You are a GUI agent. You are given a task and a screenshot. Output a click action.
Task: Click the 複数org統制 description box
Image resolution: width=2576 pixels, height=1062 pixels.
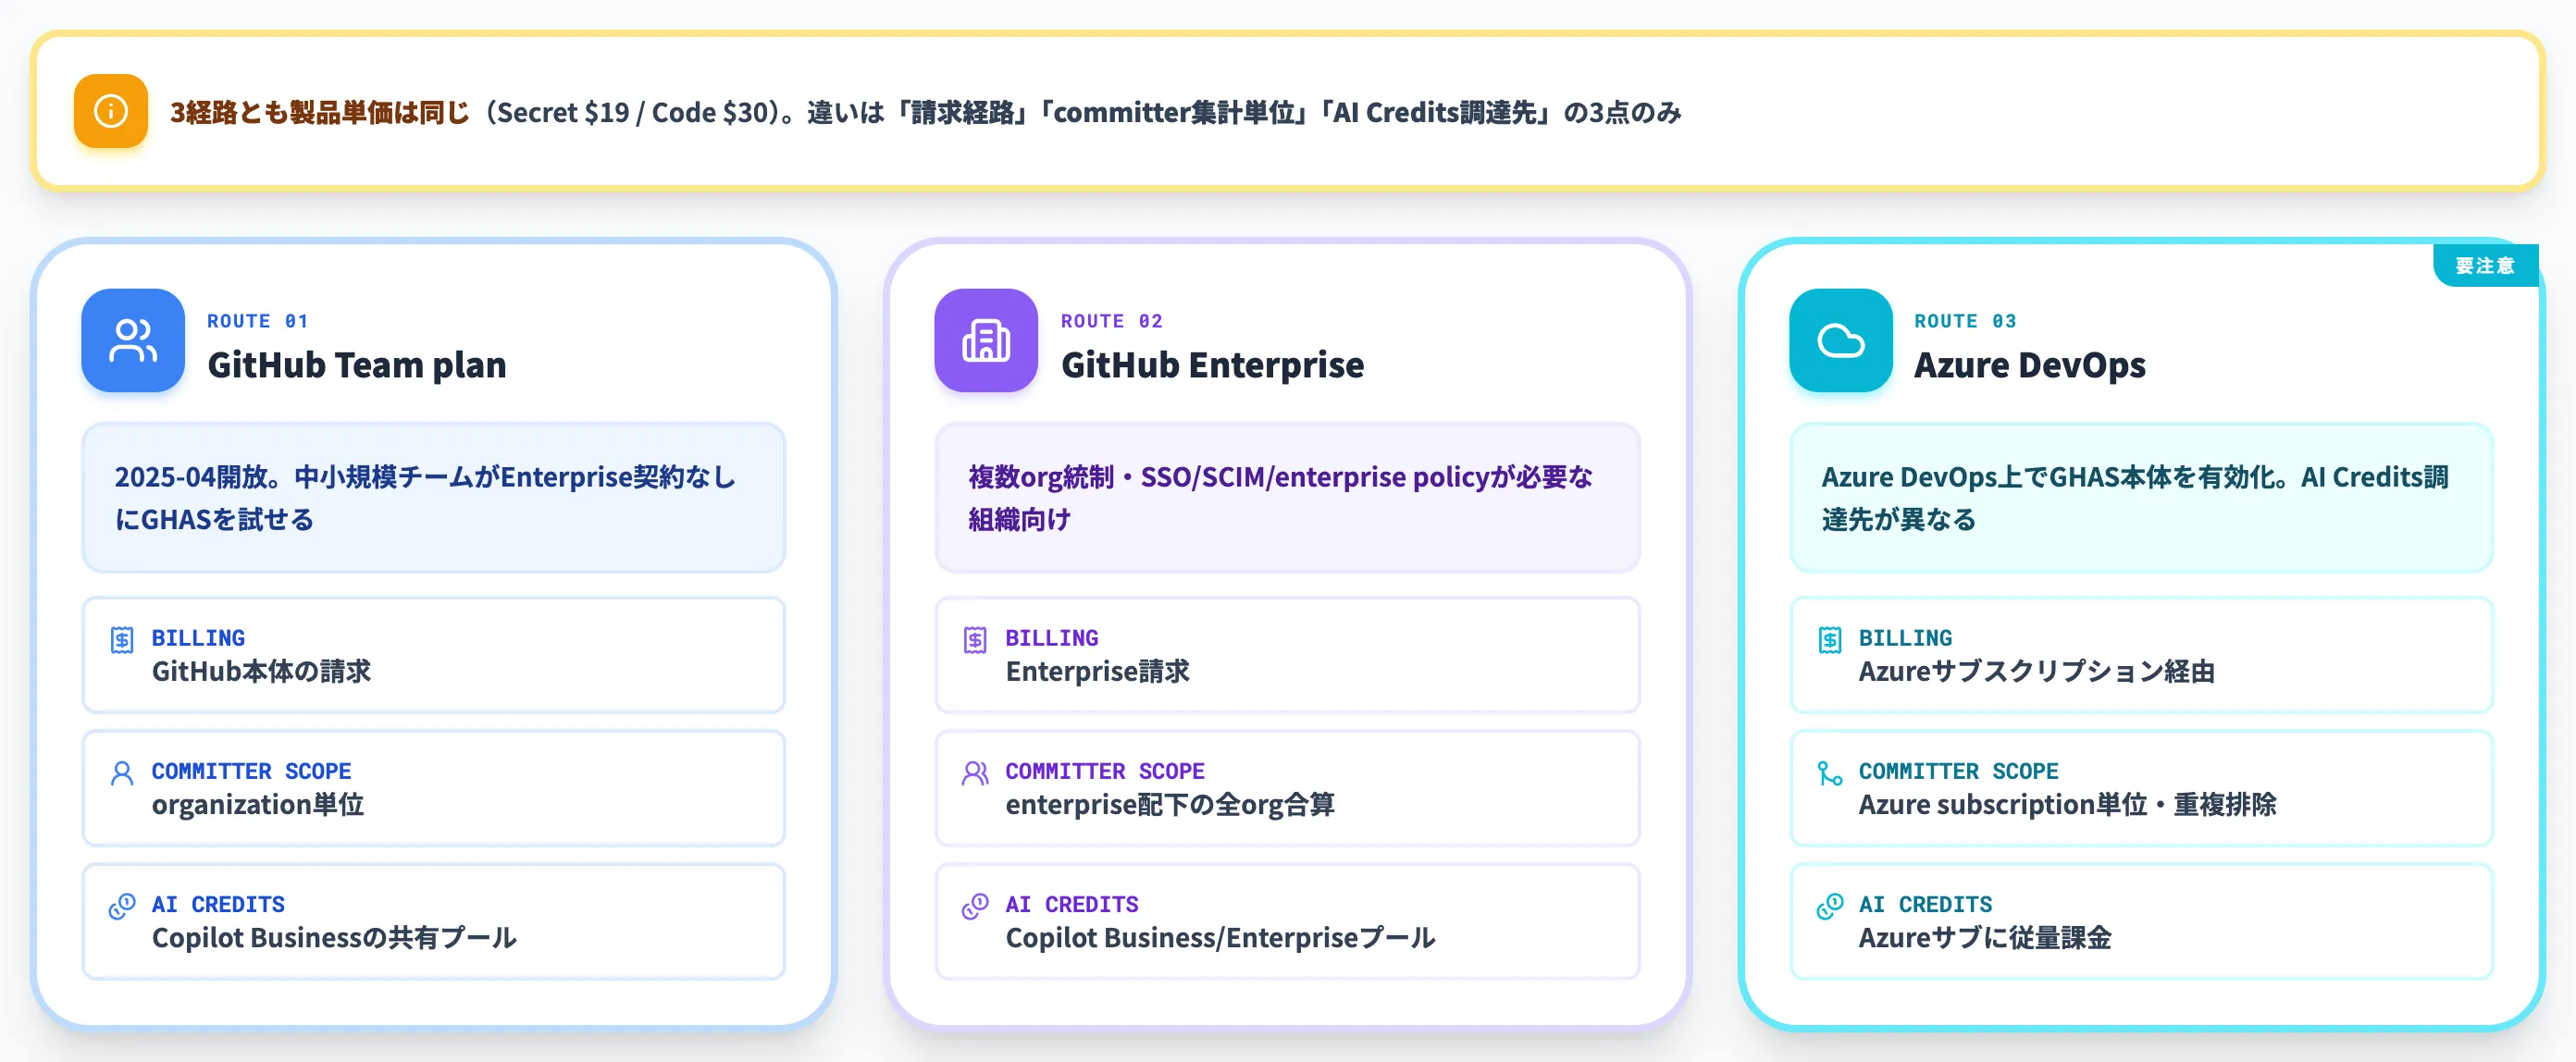(x=1287, y=498)
